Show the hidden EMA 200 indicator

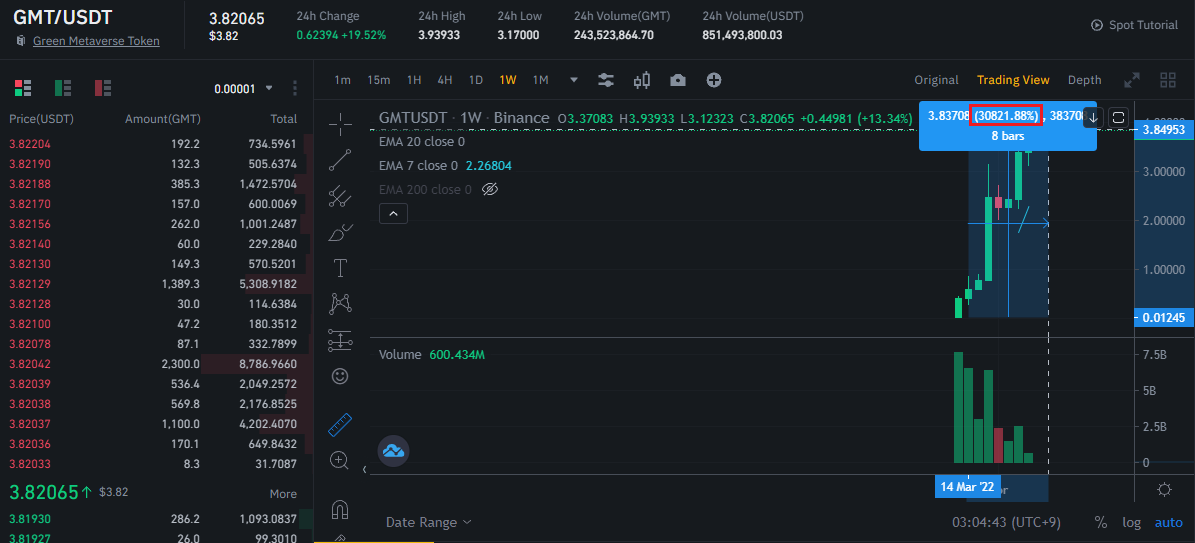coord(490,189)
